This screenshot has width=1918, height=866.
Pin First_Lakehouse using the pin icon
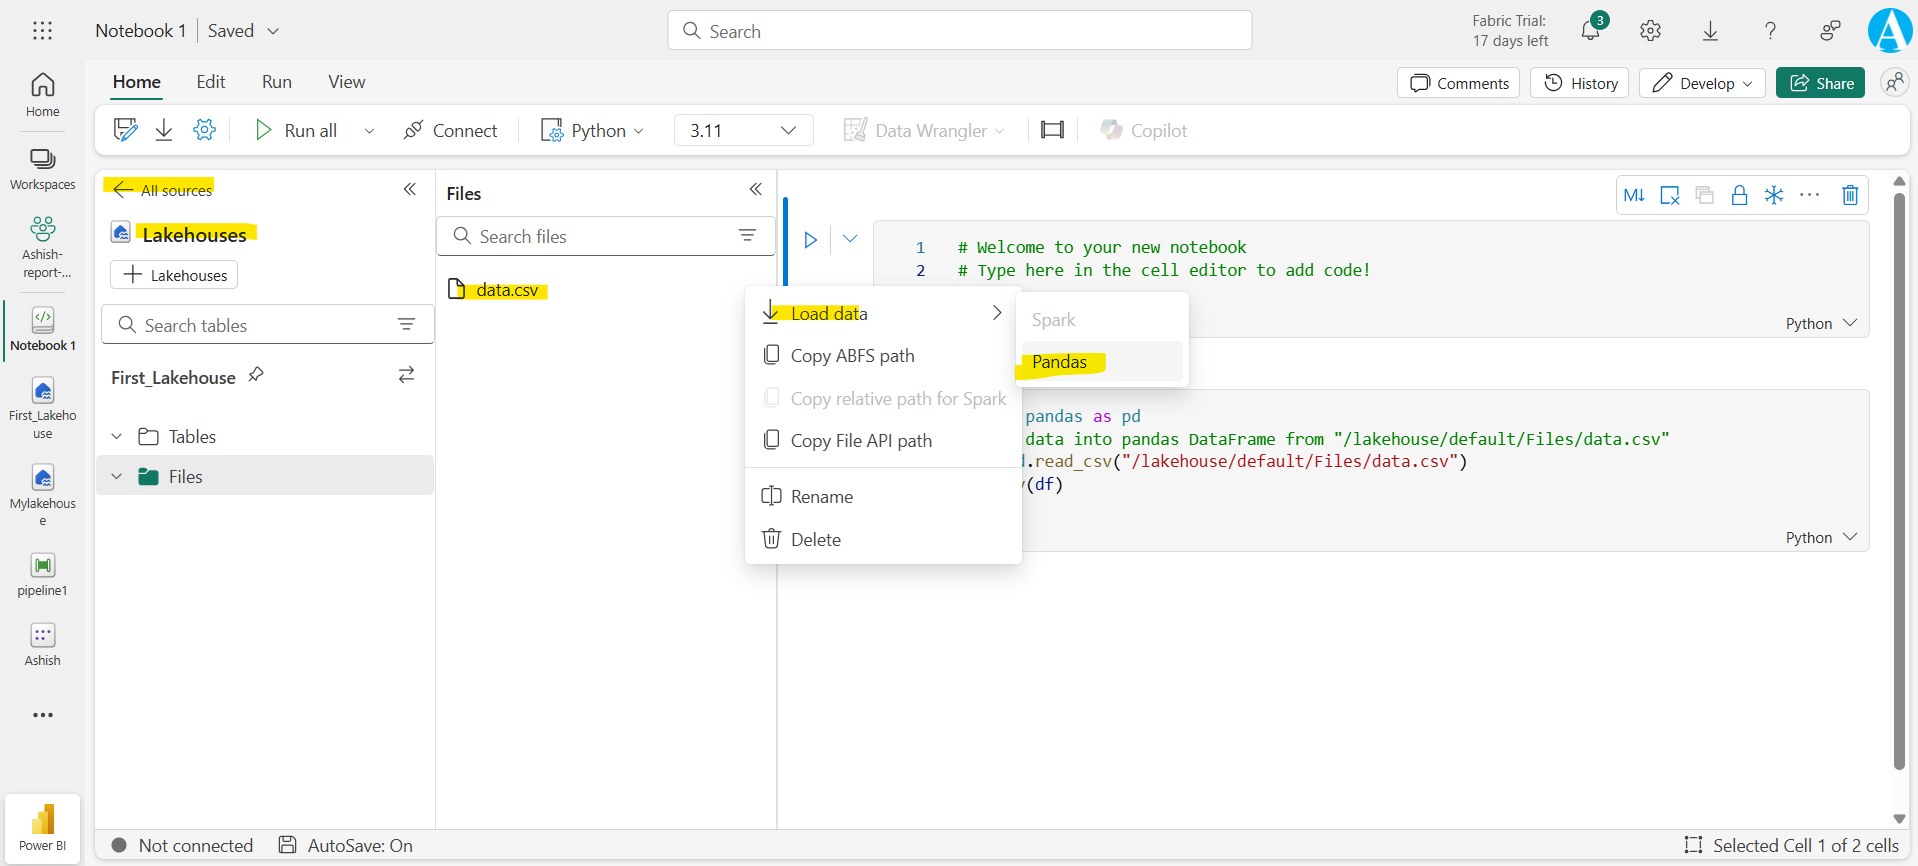point(256,375)
